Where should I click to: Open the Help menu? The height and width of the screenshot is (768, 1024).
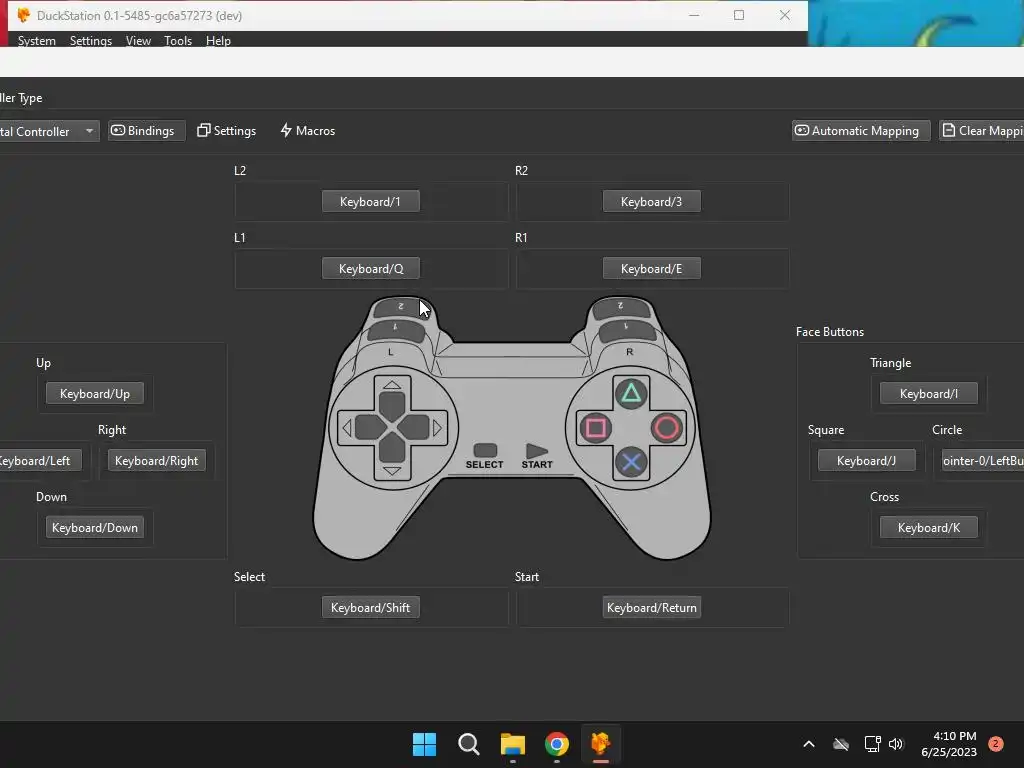click(218, 40)
